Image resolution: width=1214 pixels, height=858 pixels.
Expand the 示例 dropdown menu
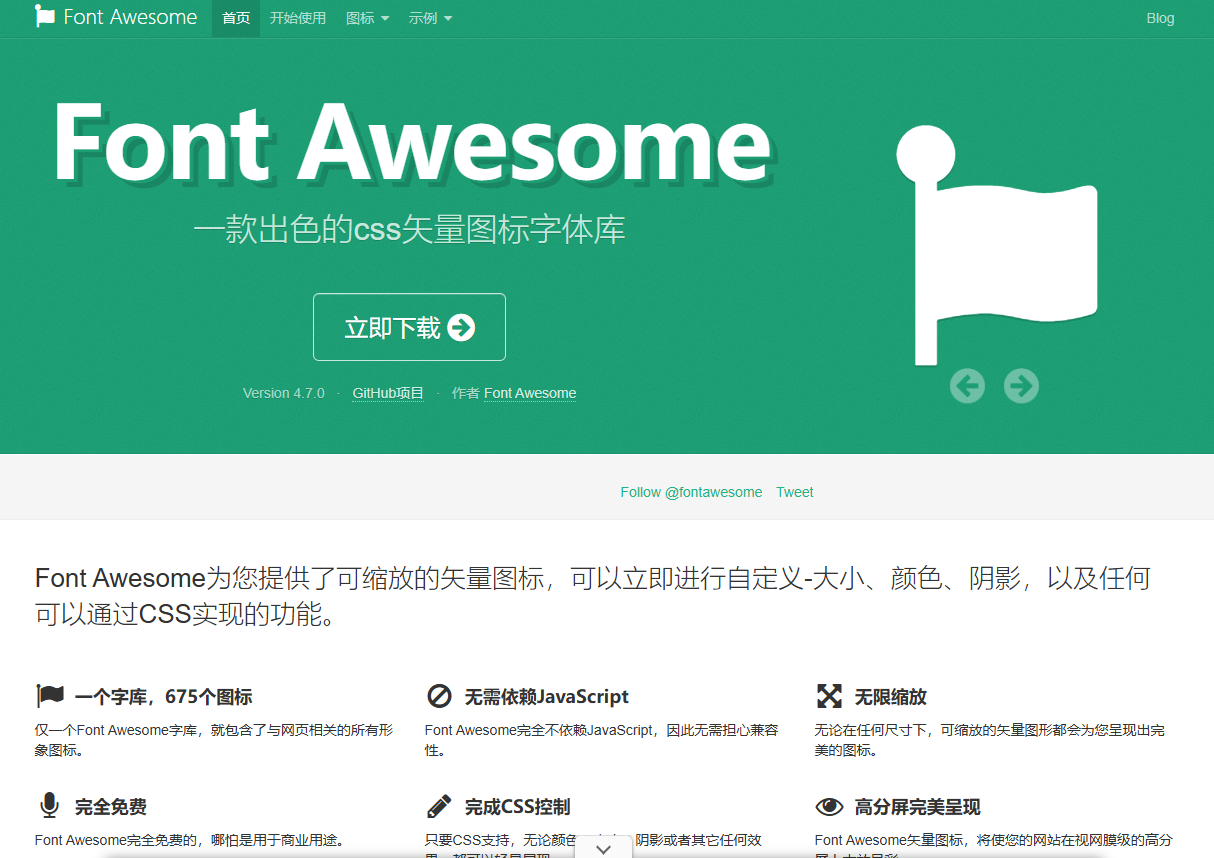coord(430,18)
